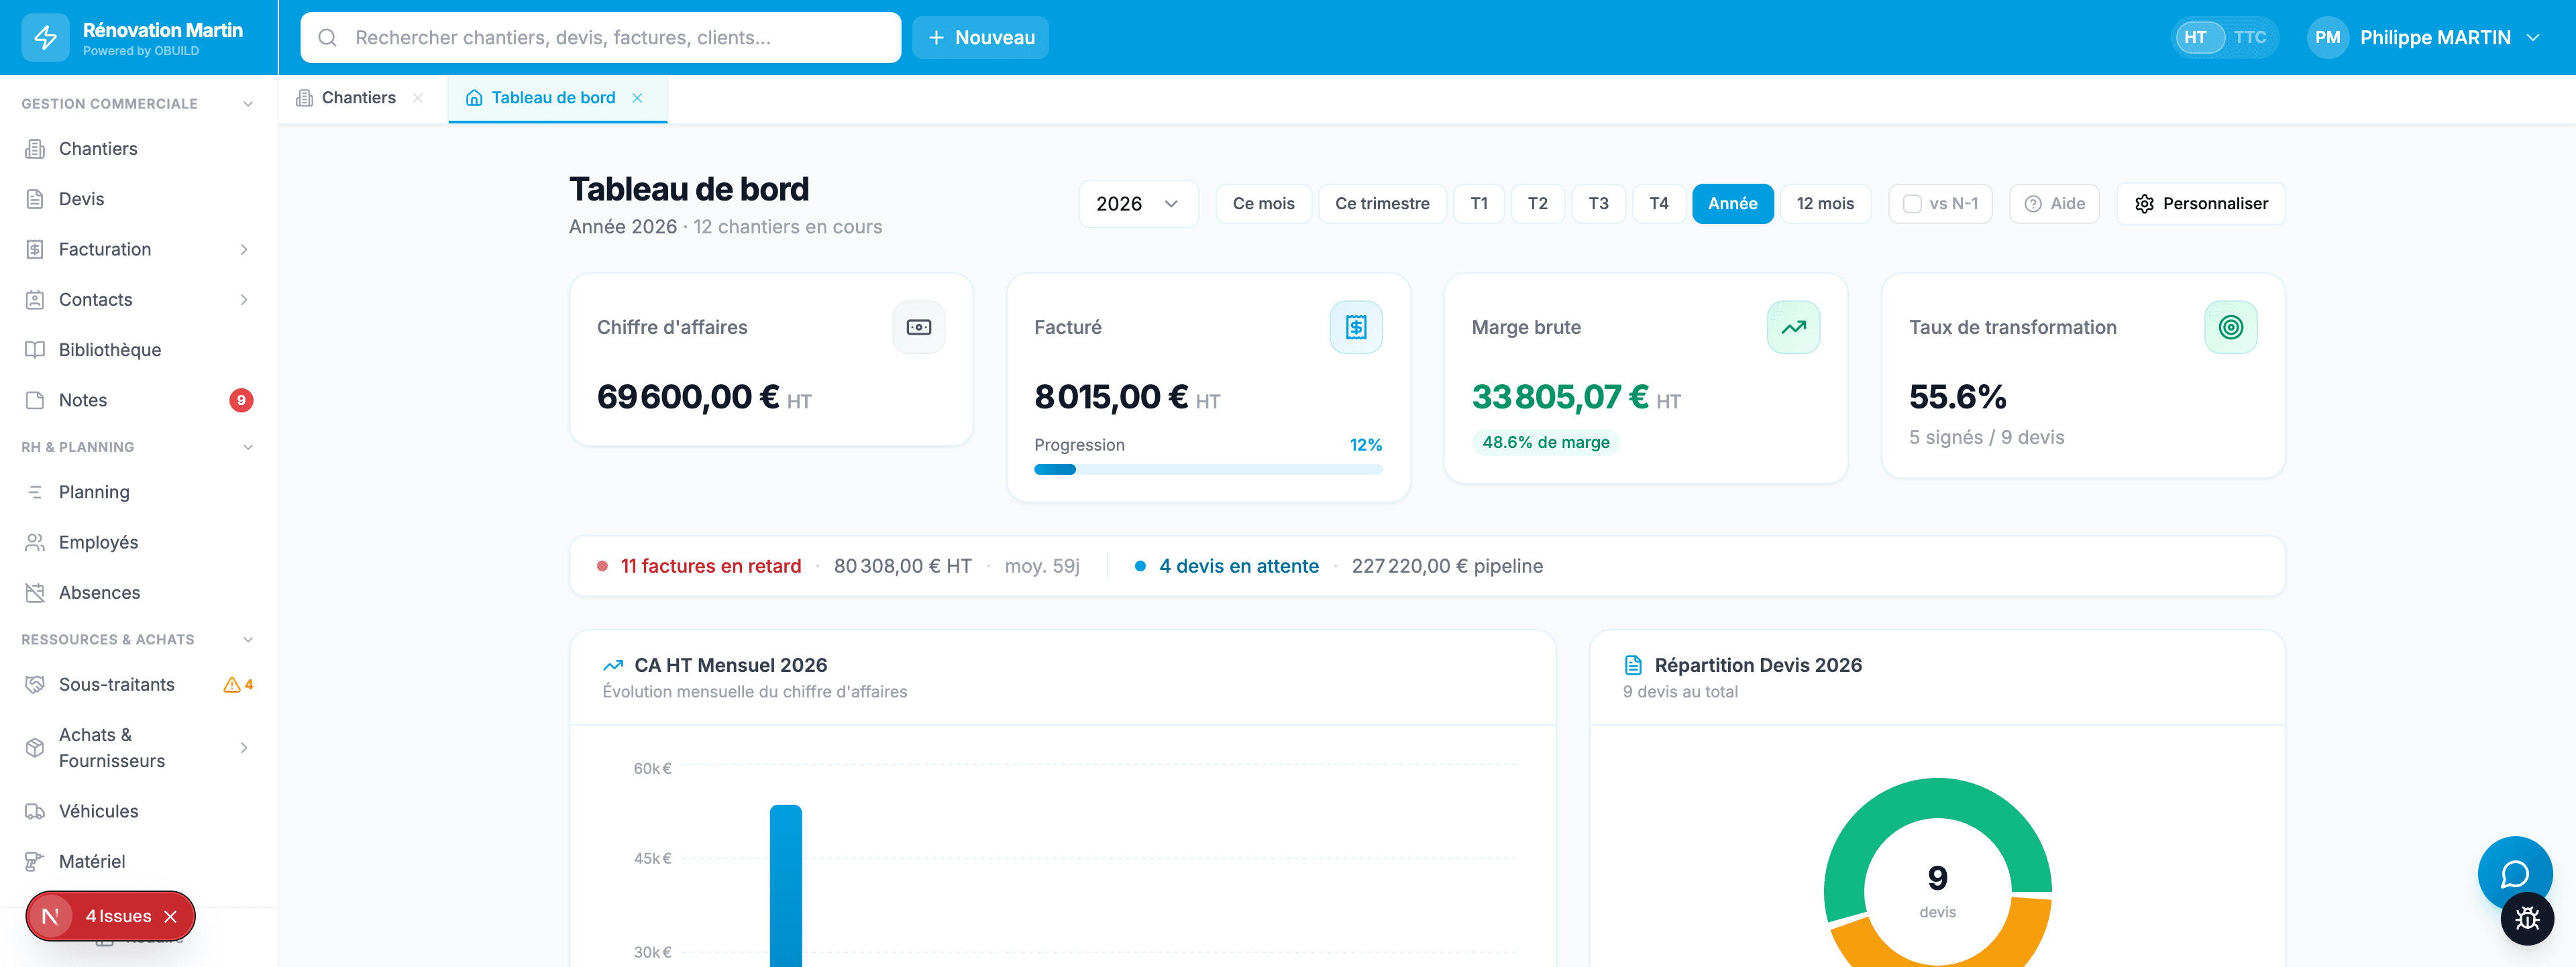The image size is (2576, 967).
Task: Click the Rénovation Martin lightning logo
Action: coord(45,38)
